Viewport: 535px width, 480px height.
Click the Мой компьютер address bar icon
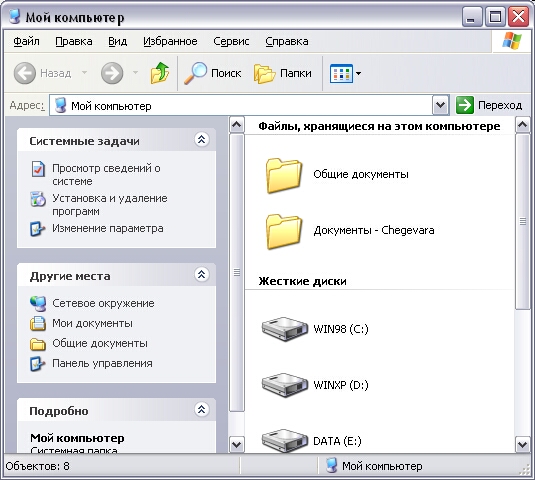point(61,105)
